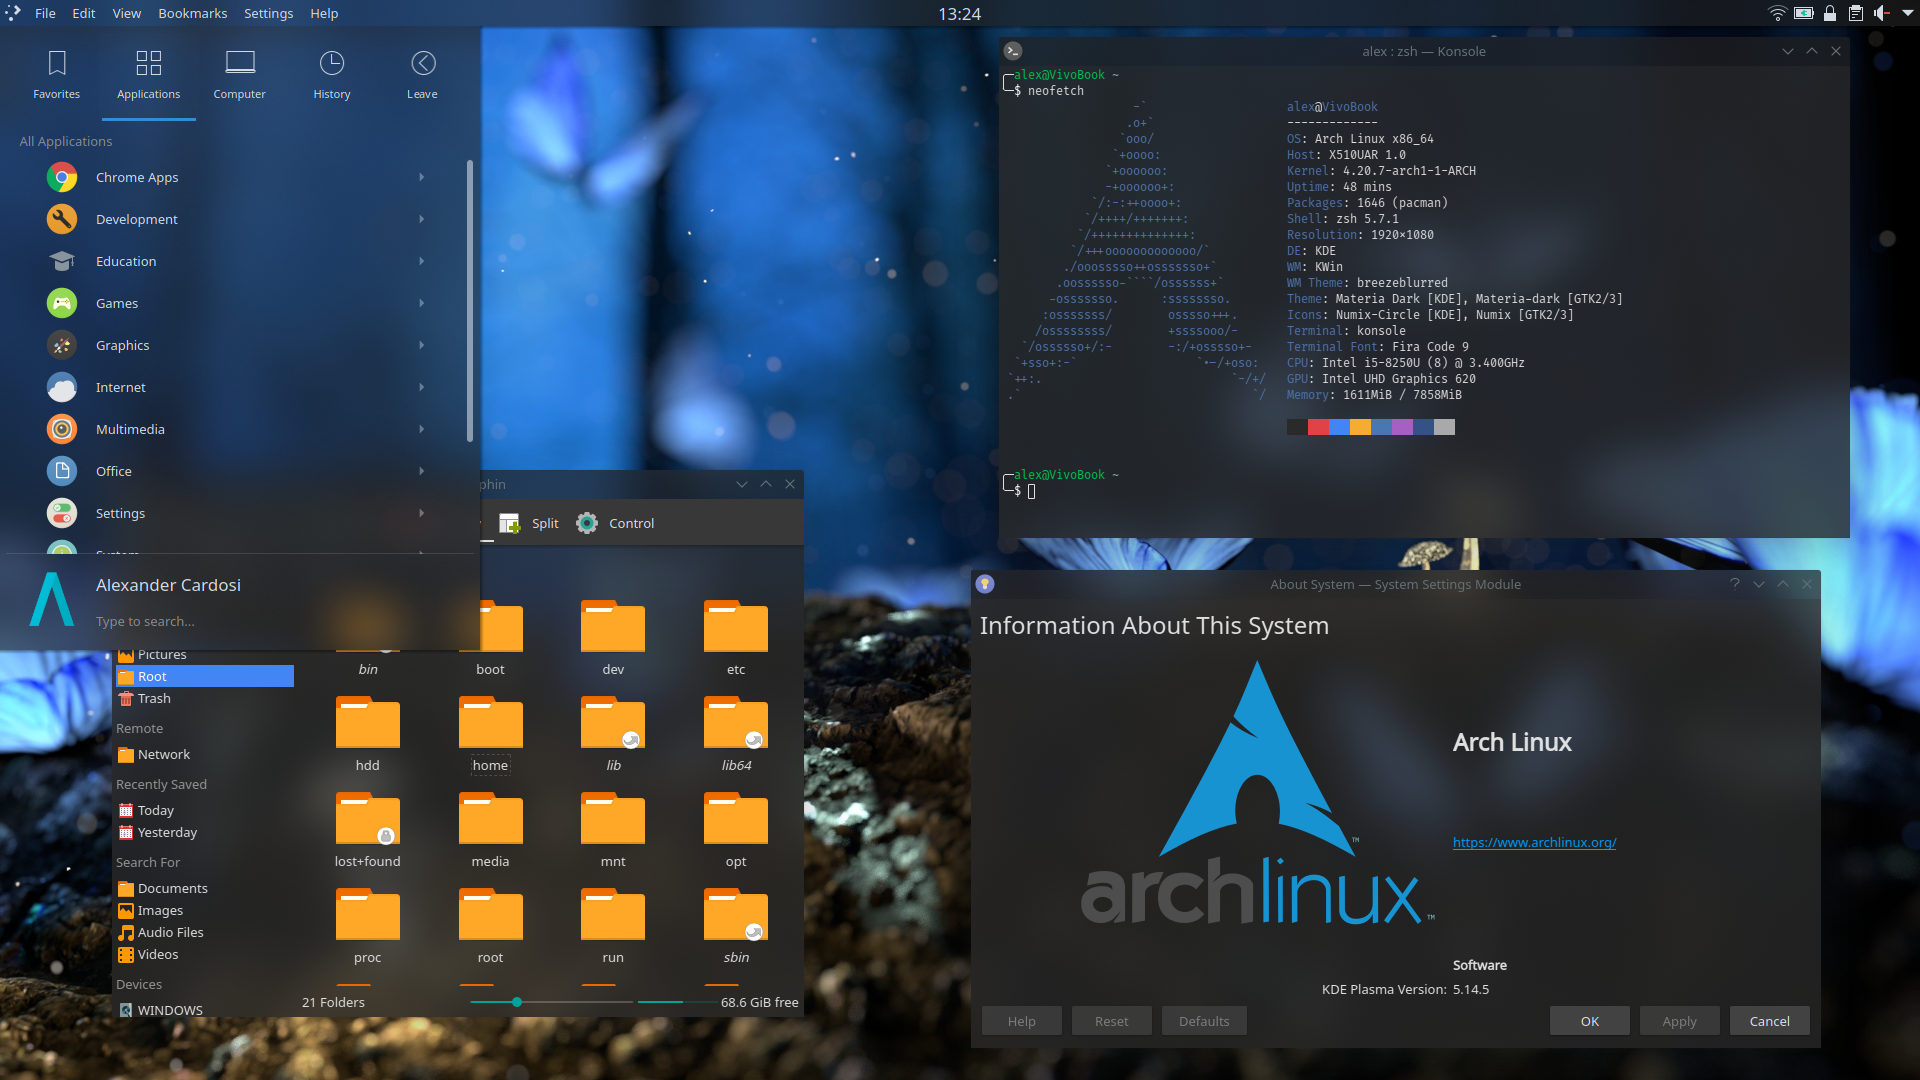1920x1080 pixels.
Task: Select the Multimedia category icon
Action: 61,429
